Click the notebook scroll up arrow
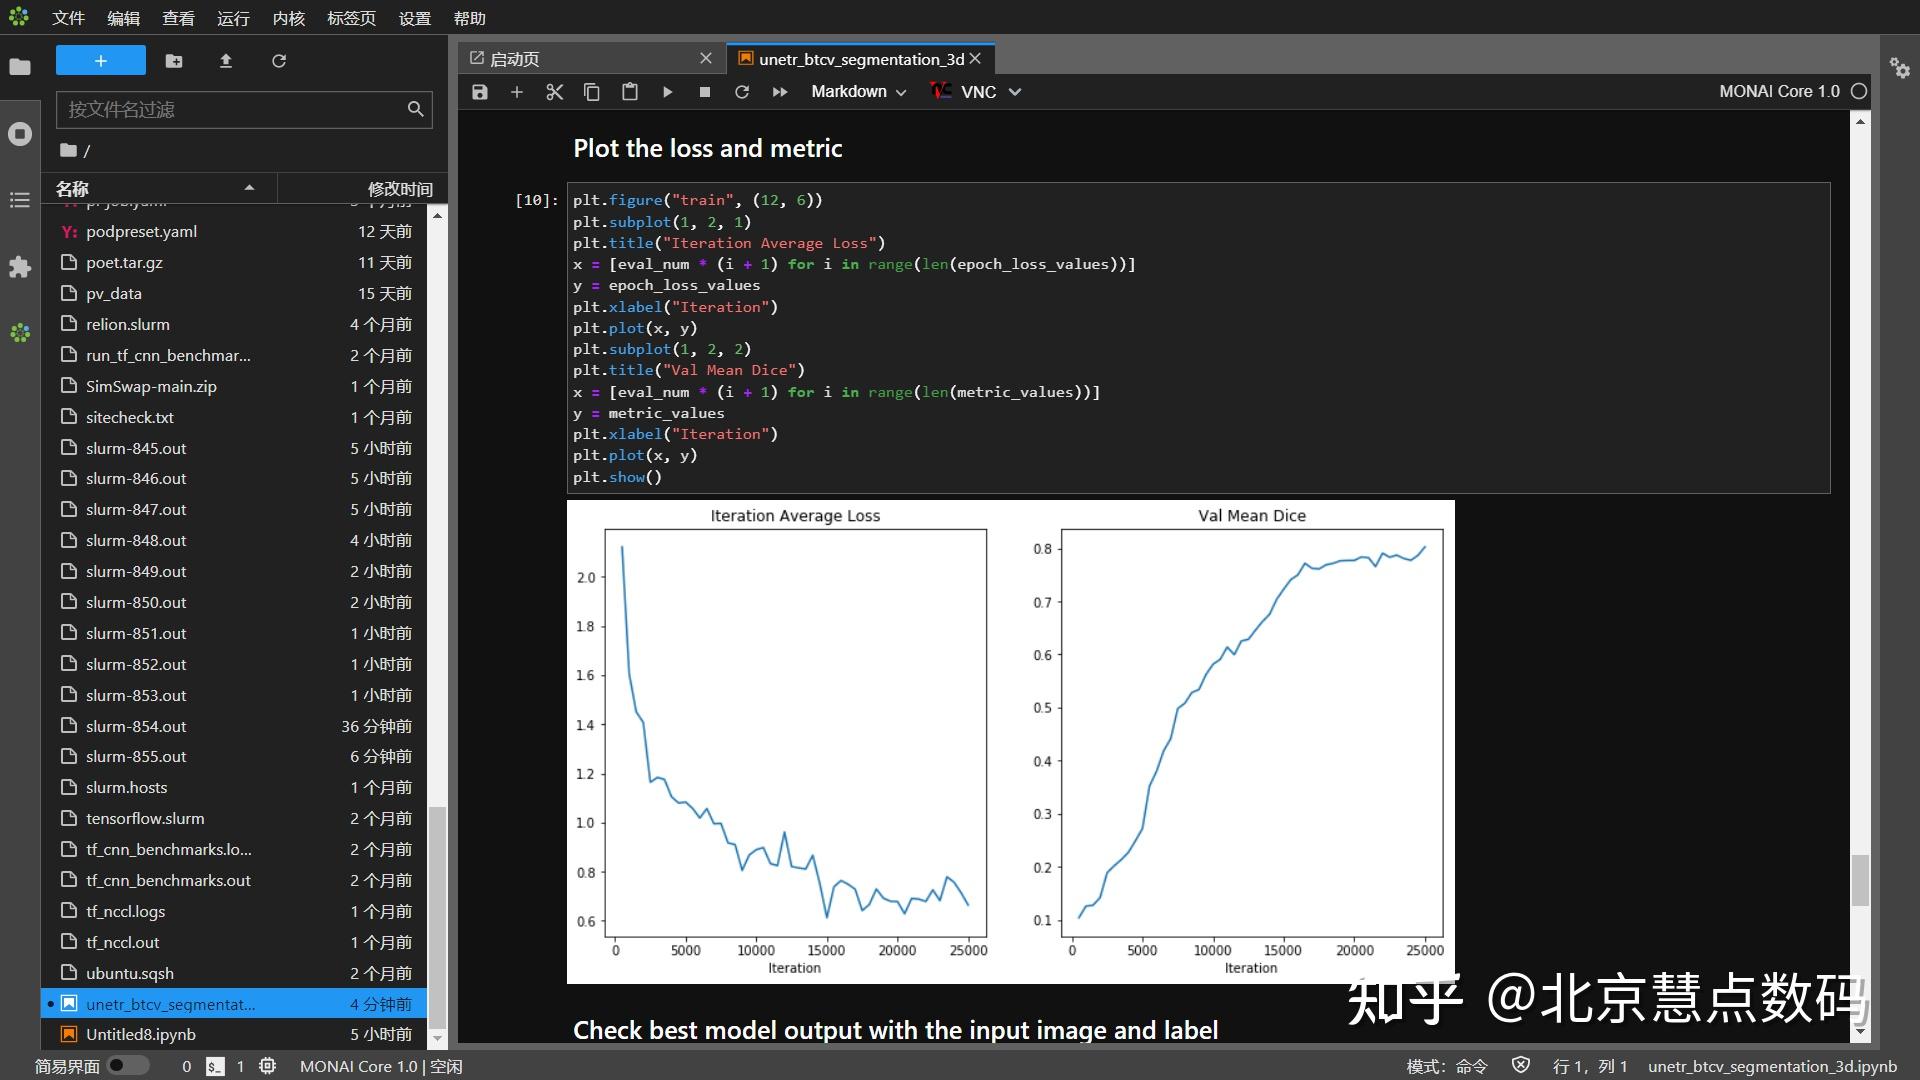1920x1080 pixels. pyautogui.click(x=1860, y=121)
